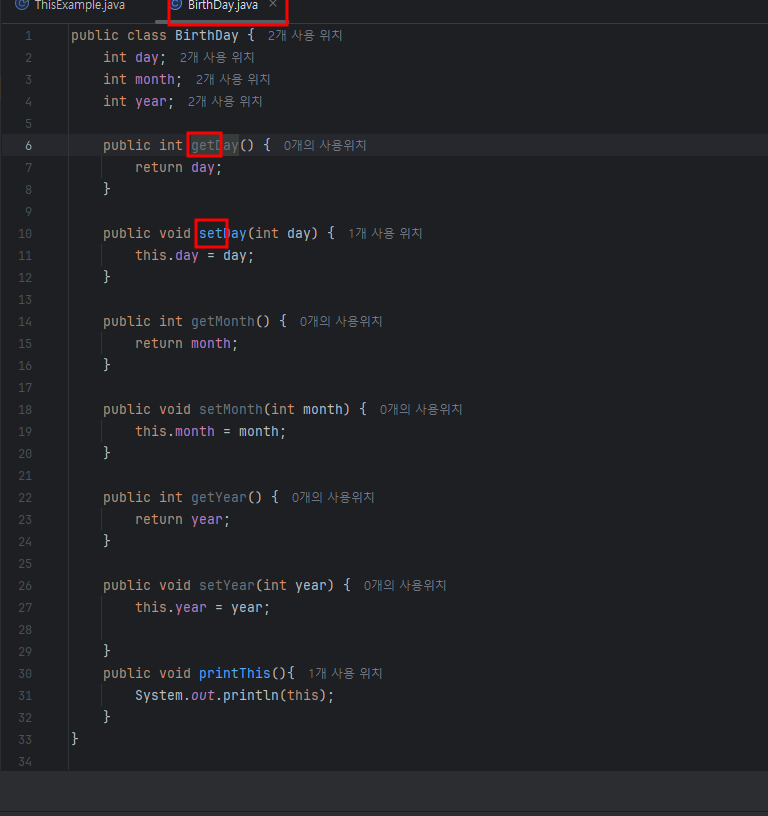Show usages hint after setYear(int year)
The height and width of the screenshot is (816, 768).
click(405, 585)
